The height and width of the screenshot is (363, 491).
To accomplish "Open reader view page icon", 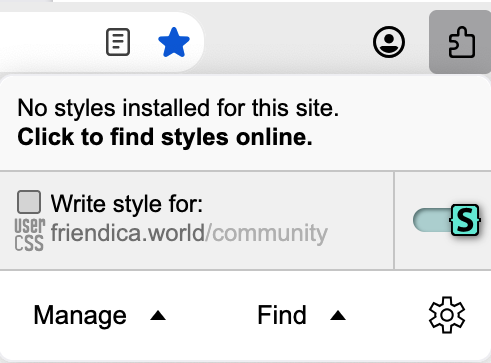I will tap(118, 42).
